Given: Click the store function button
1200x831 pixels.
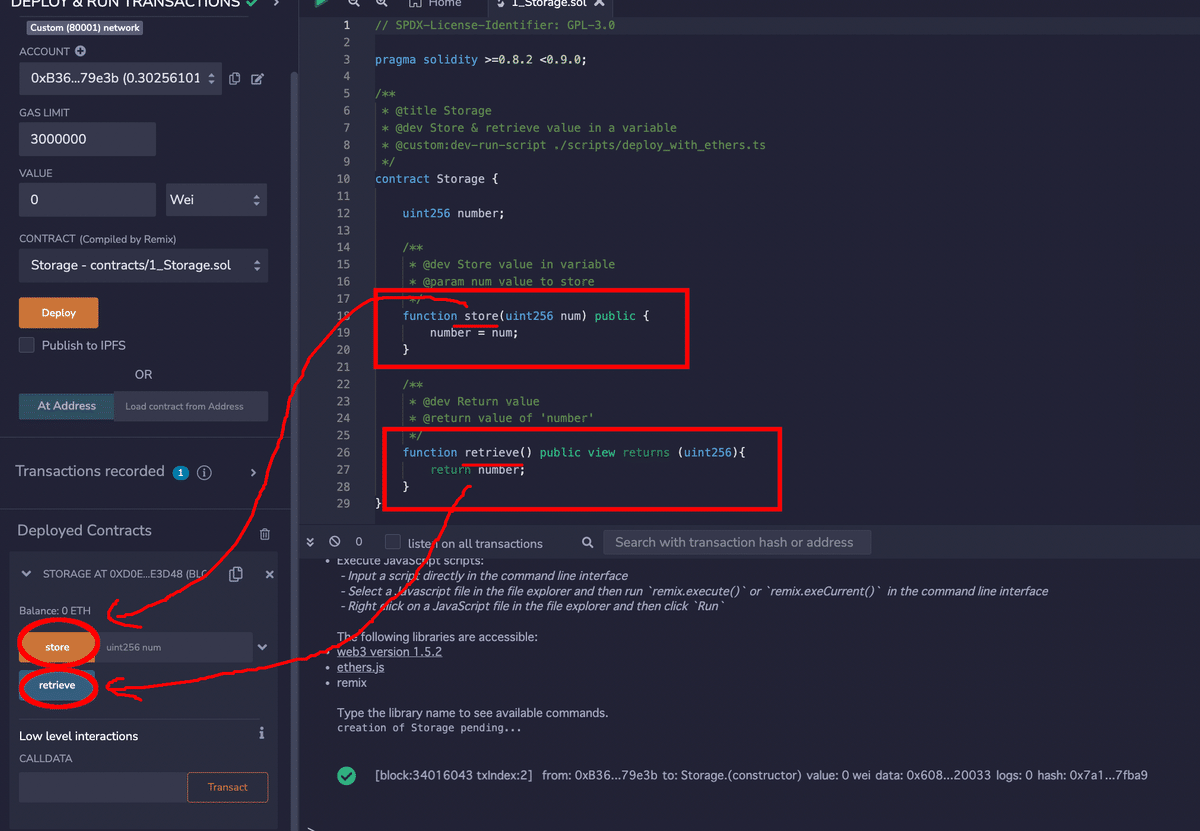Looking at the screenshot, I should click(57, 647).
